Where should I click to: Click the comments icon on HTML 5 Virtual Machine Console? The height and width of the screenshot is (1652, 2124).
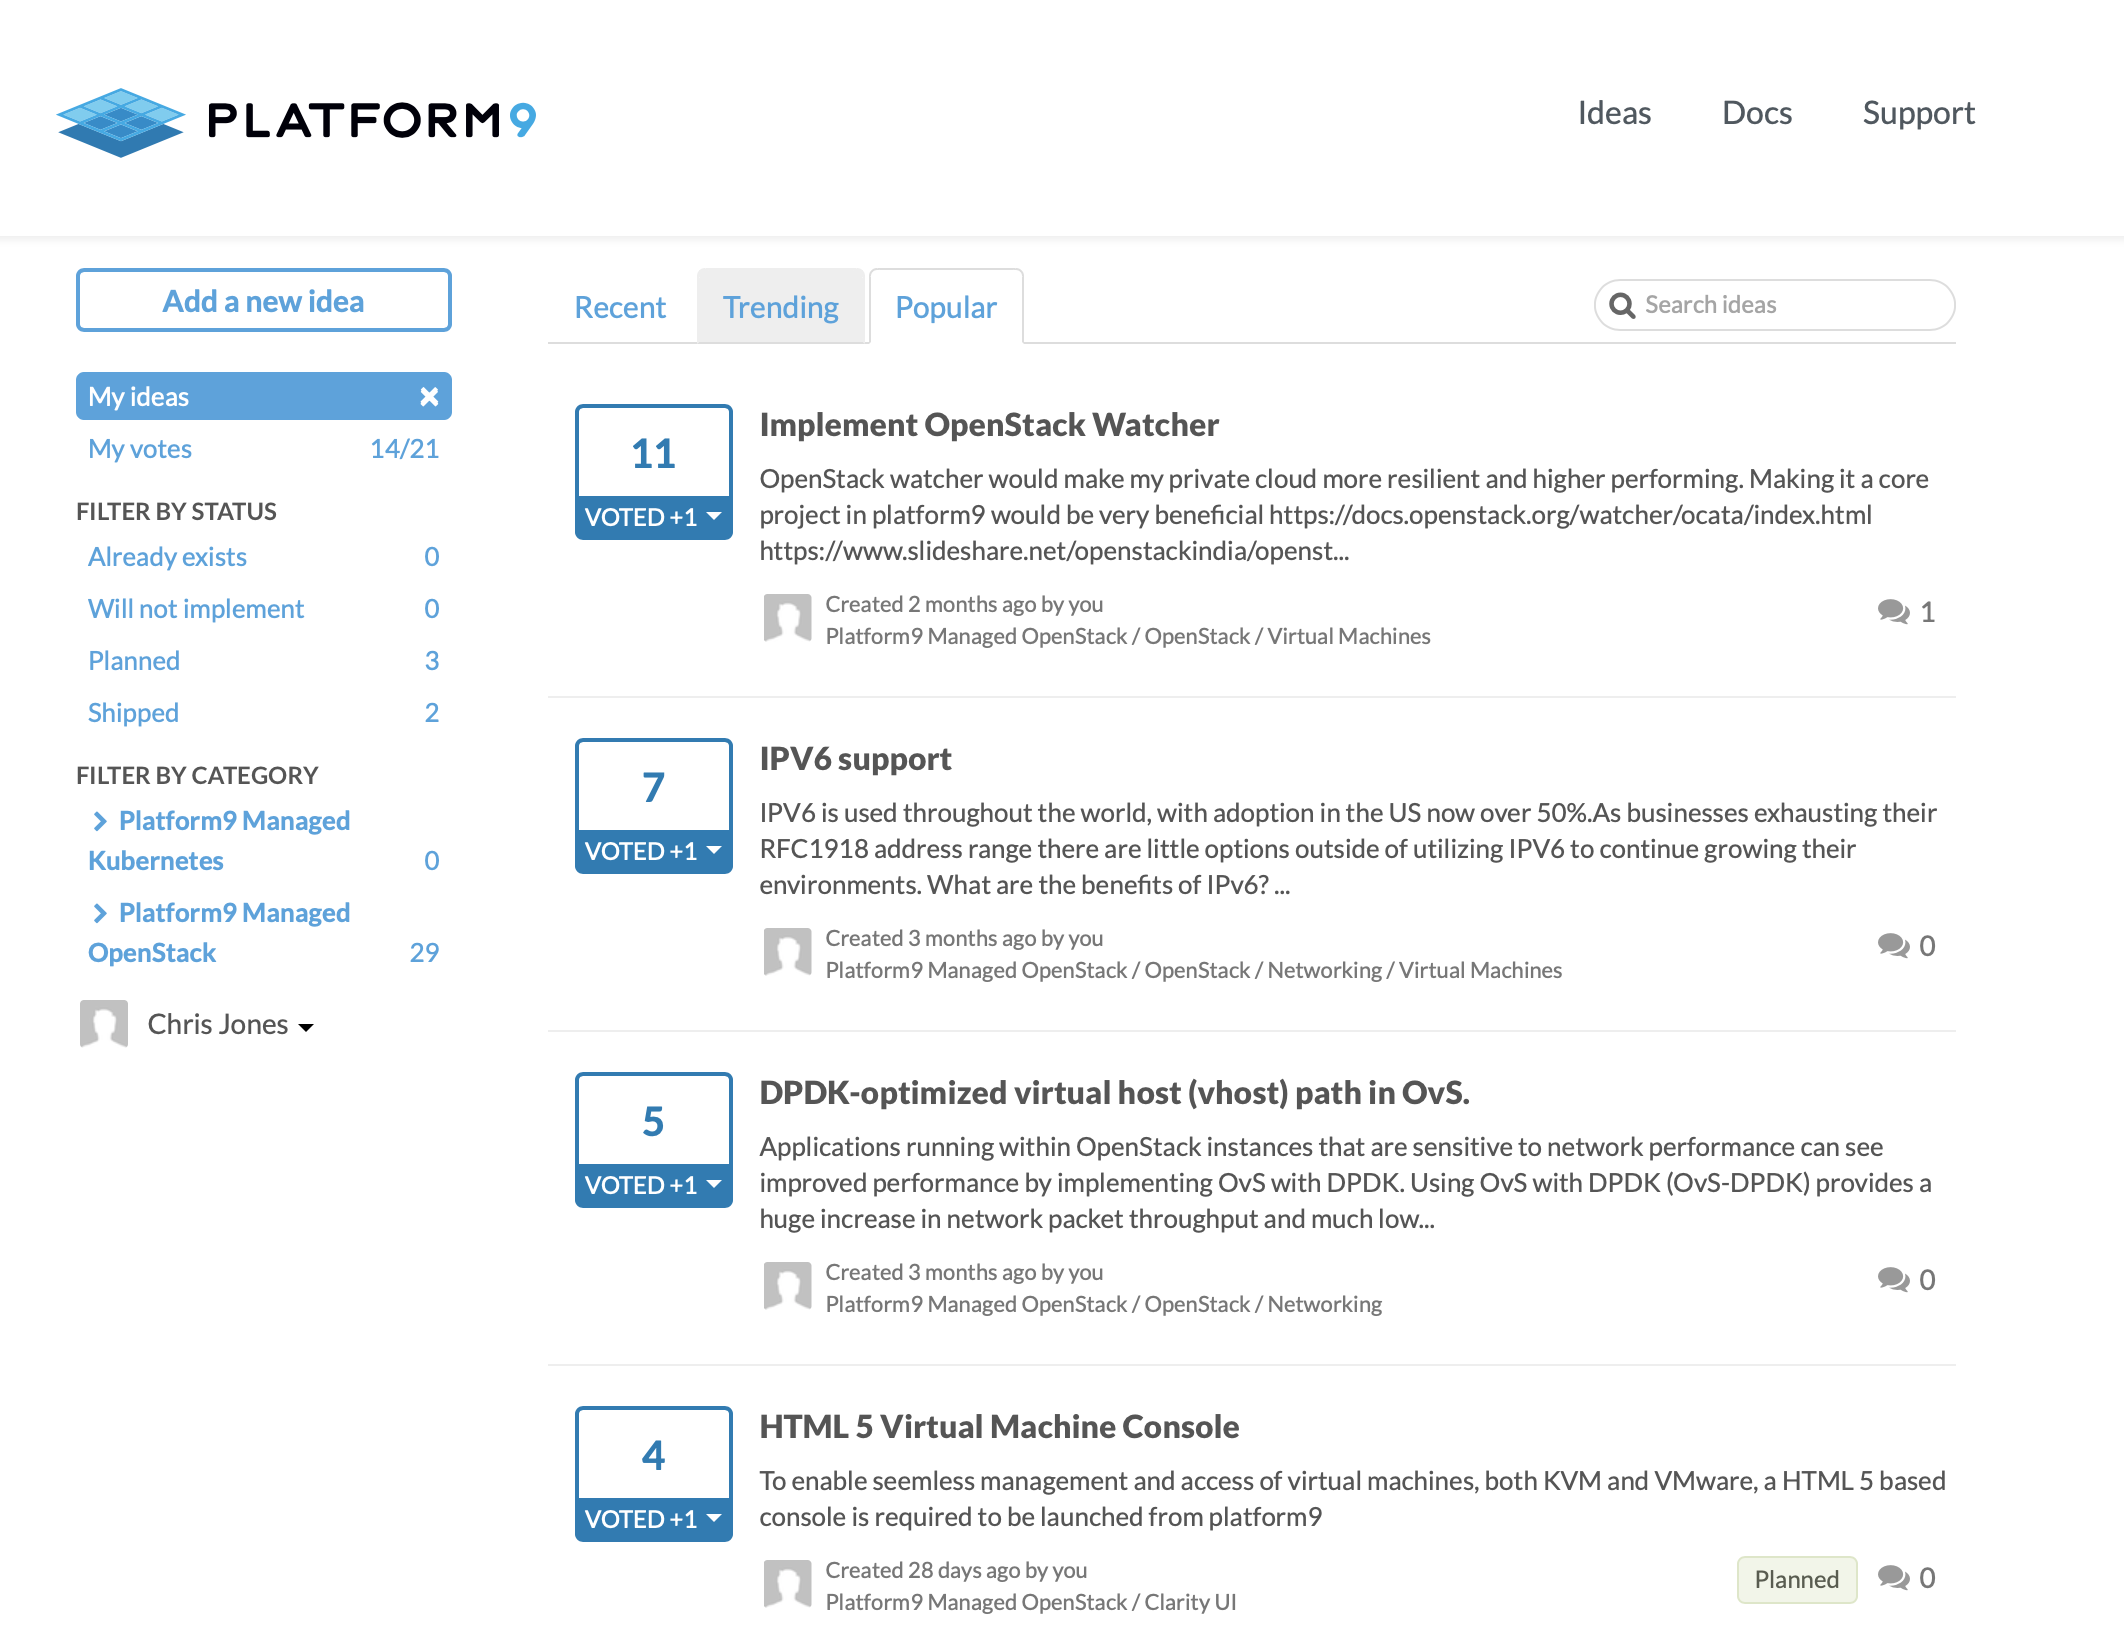point(1893,1577)
